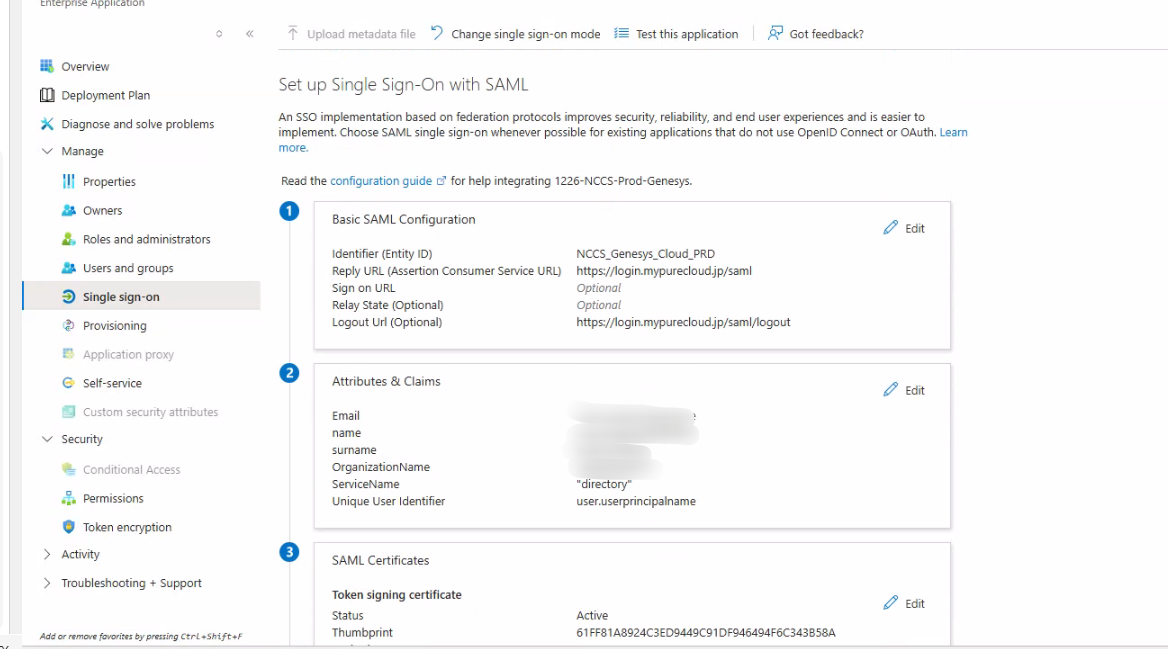Open the configuration guide link
This screenshot has height=649, width=1168.
coord(381,181)
